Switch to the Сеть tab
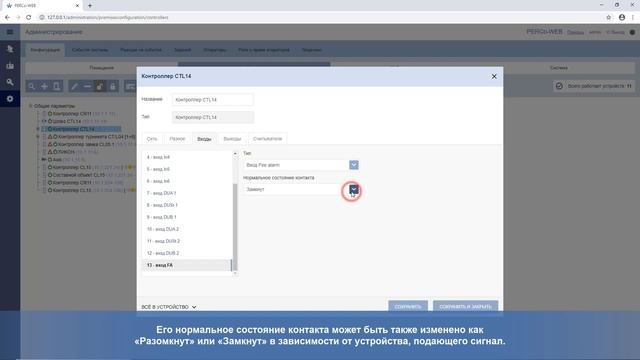The image size is (640, 360). [152, 139]
